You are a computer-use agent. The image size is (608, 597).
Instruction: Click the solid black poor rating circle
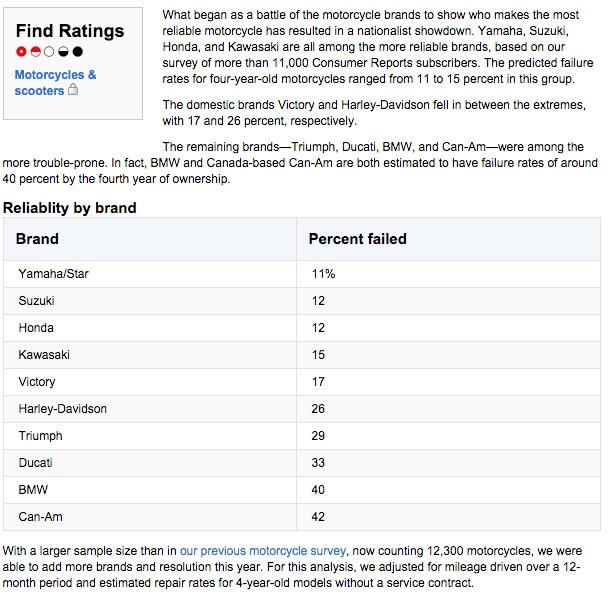[78, 52]
